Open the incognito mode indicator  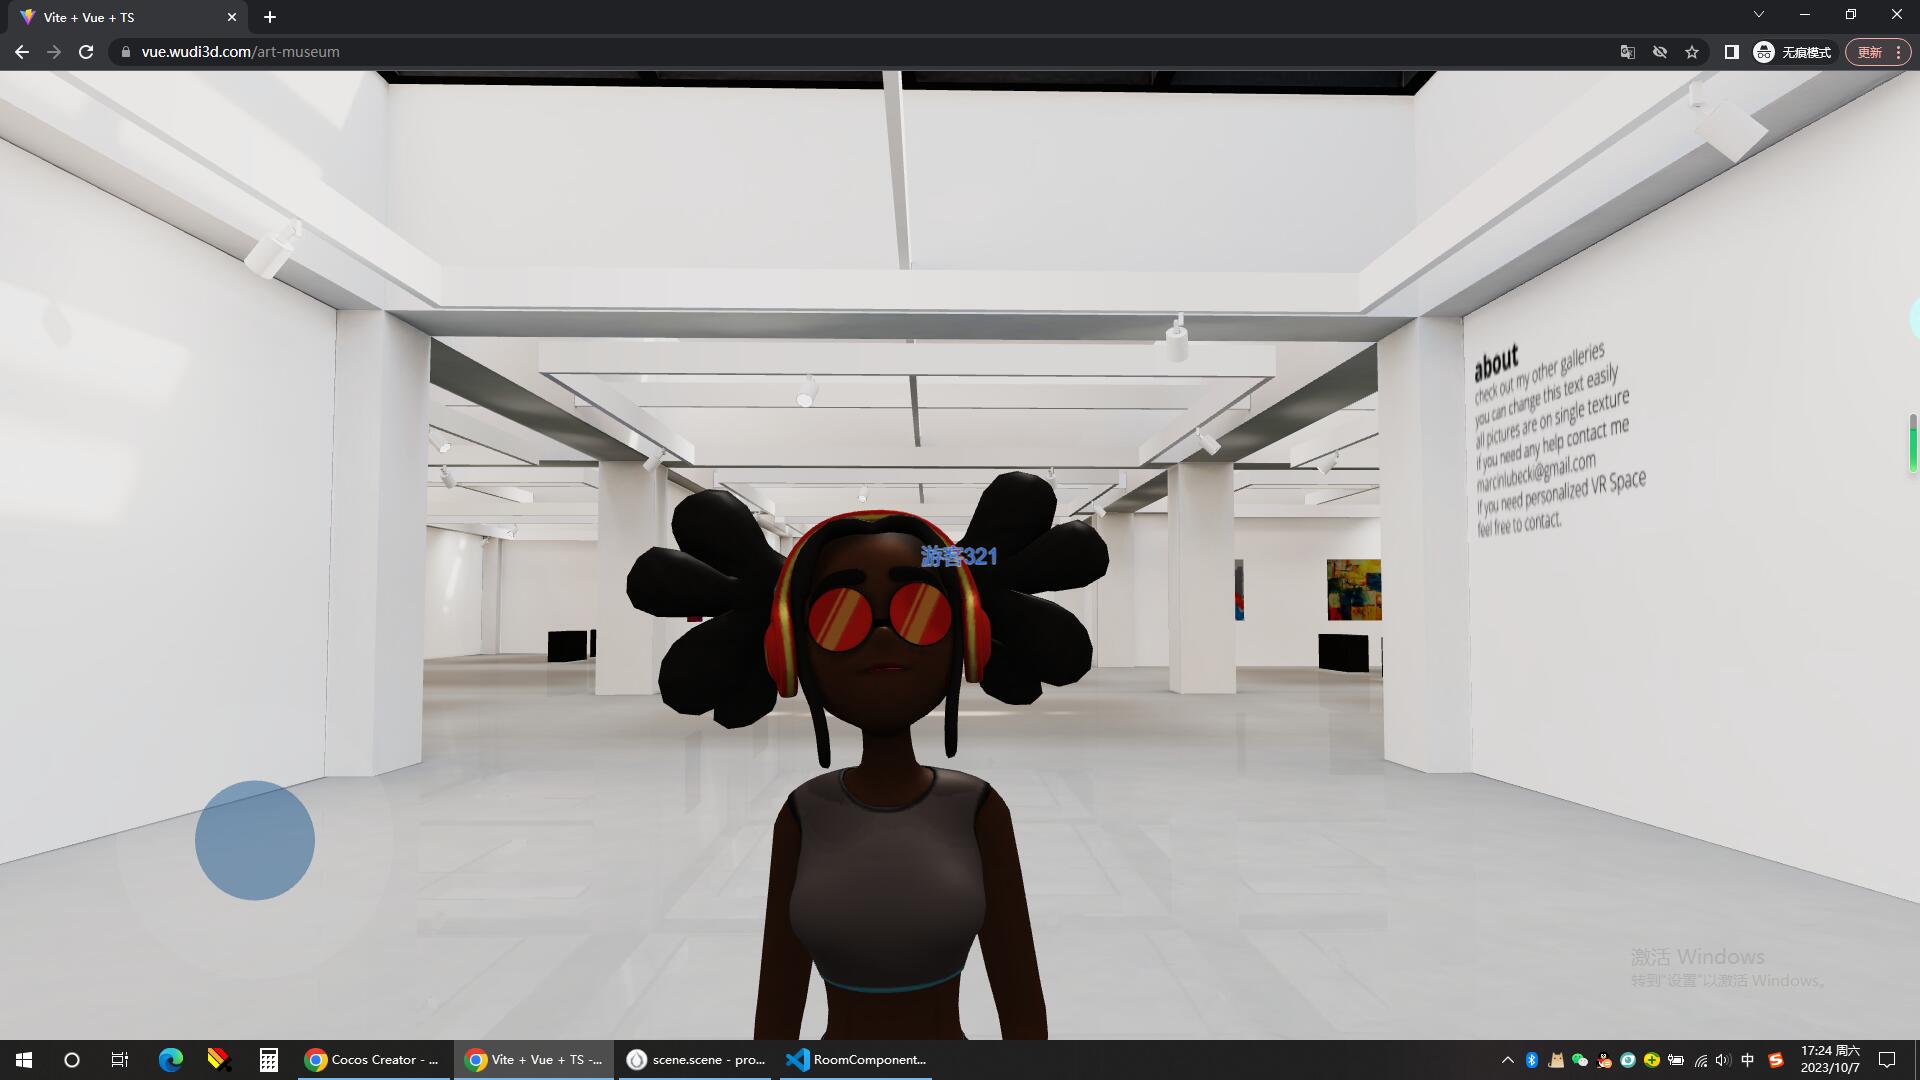1792,52
